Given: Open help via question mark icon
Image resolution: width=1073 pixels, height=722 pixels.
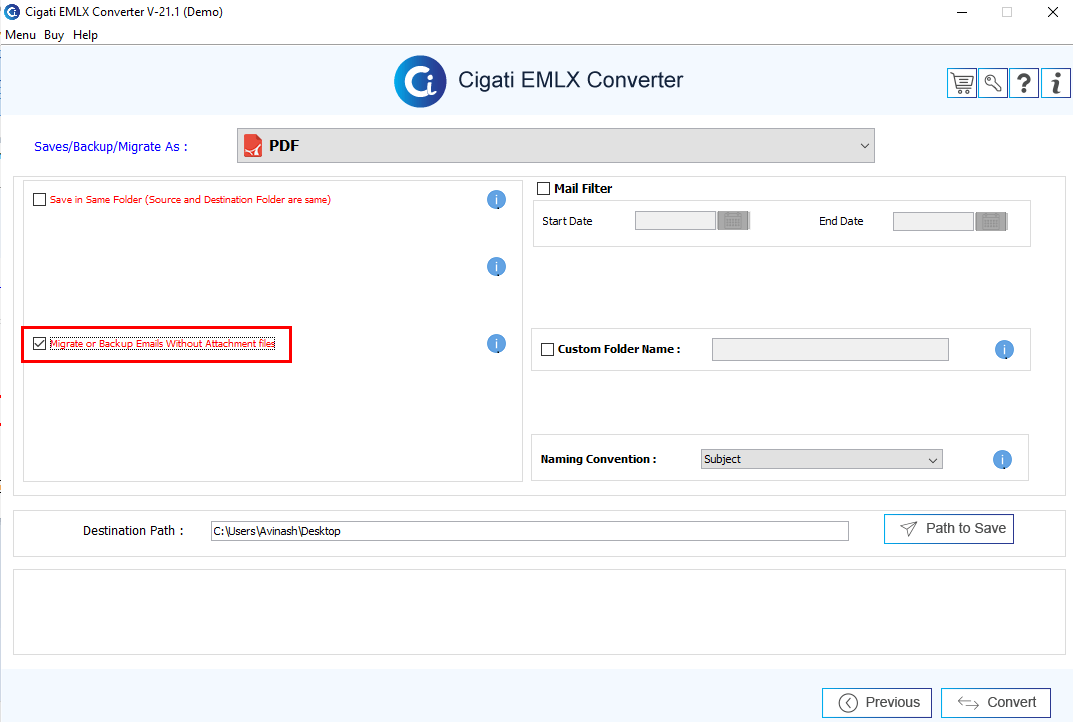Looking at the screenshot, I should click(1024, 83).
